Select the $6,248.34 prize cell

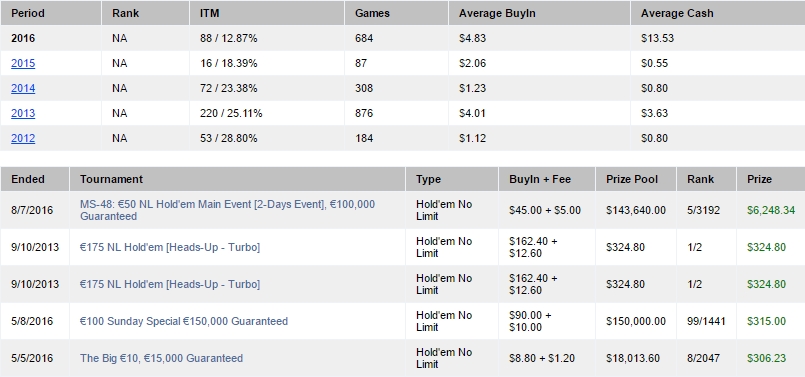pyautogui.click(x=771, y=210)
